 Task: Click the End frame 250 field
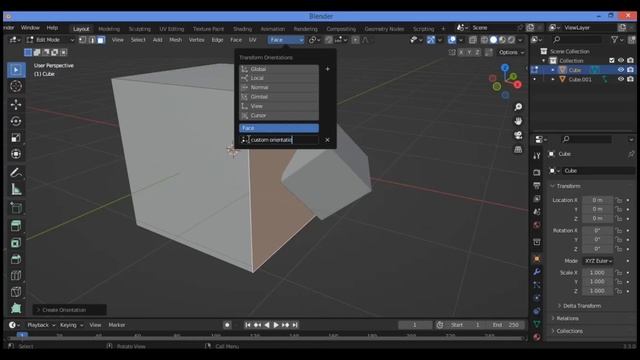coord(505,325)
